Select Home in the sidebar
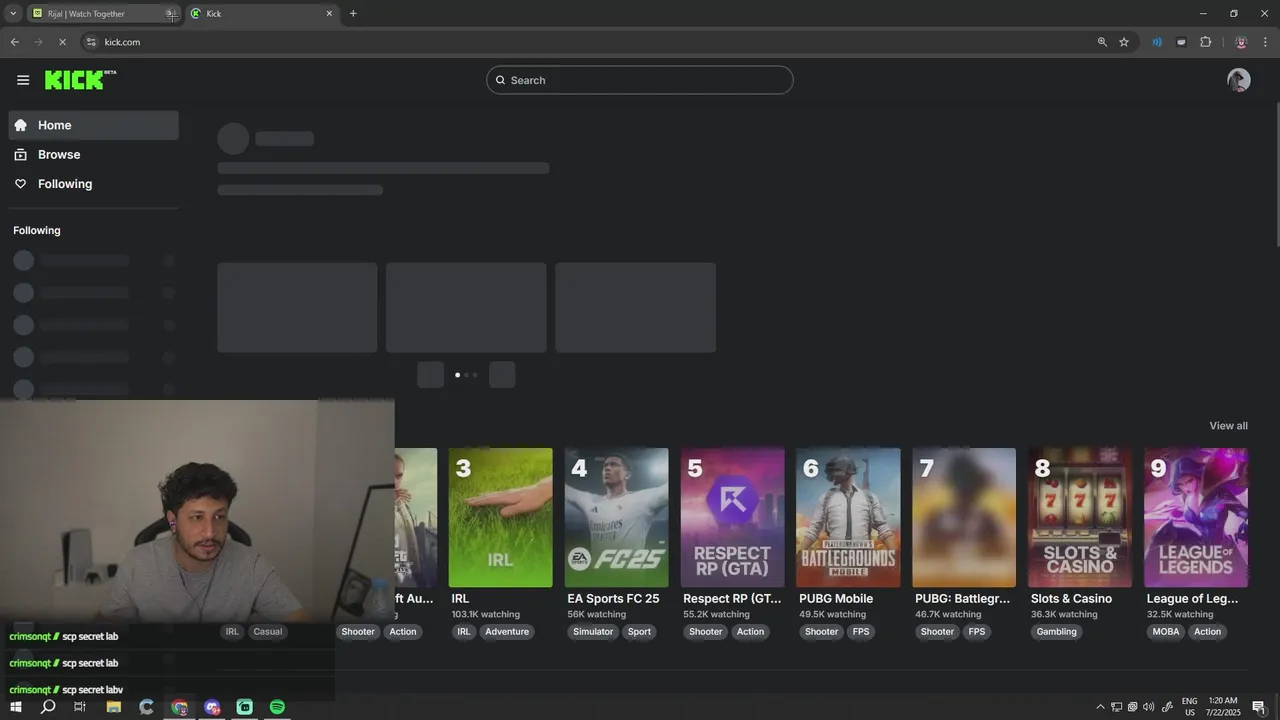The image size is (1280, 720). [x=94, y=125]
